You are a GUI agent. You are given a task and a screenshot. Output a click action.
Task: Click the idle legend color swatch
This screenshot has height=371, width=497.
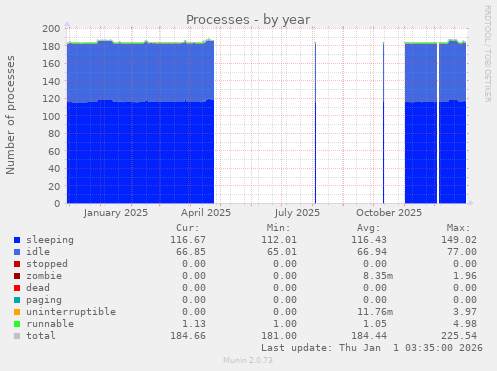[x=17, y=252]
